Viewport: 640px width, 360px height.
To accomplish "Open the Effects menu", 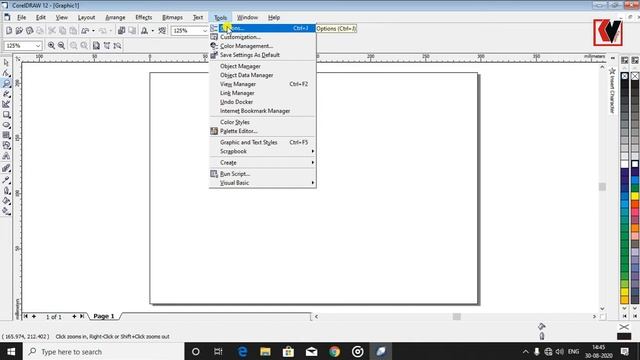I will point(143,18).
